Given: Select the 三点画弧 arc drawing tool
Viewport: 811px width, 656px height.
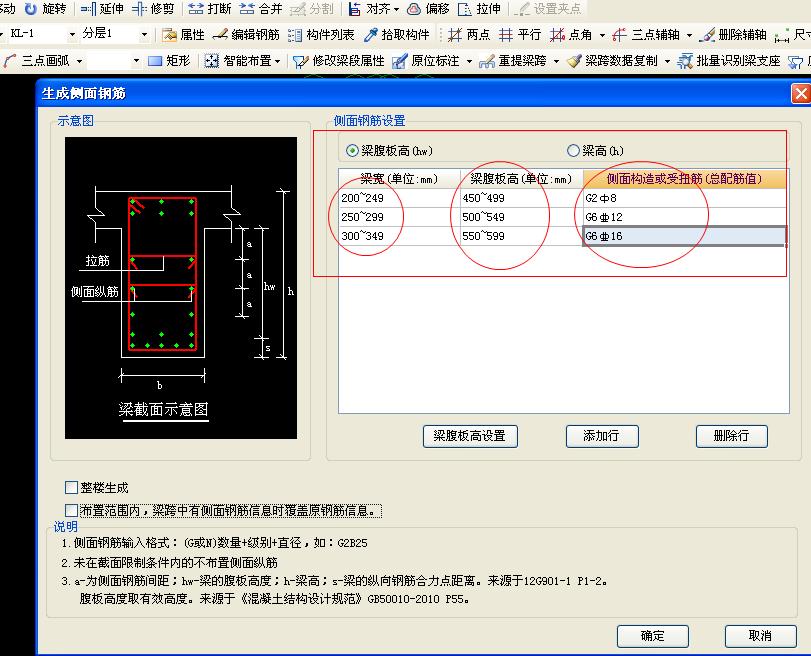Looking at the screenshot, I should coord(36,61).
